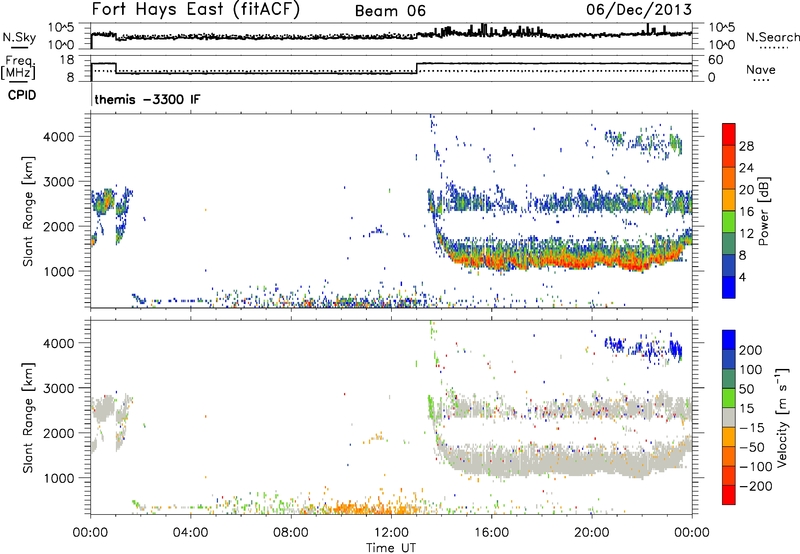Image resolution: width=800 pixels, height=554 pixels.
Task: Click the "28" label on the power colorbar
Action: click(746, 146)
